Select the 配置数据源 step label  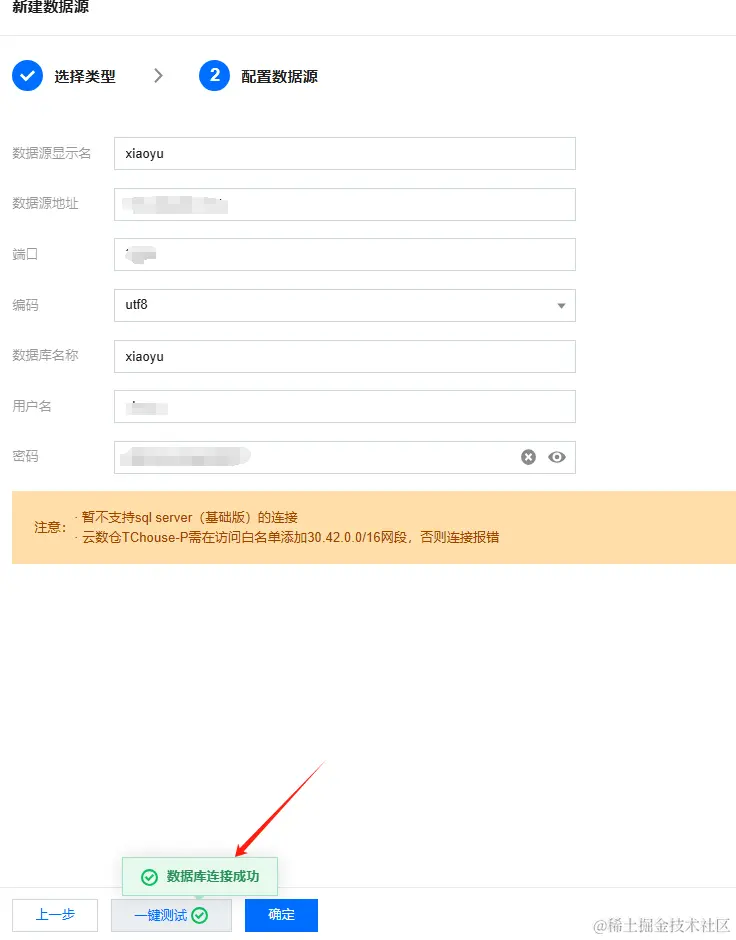[279, 77]
